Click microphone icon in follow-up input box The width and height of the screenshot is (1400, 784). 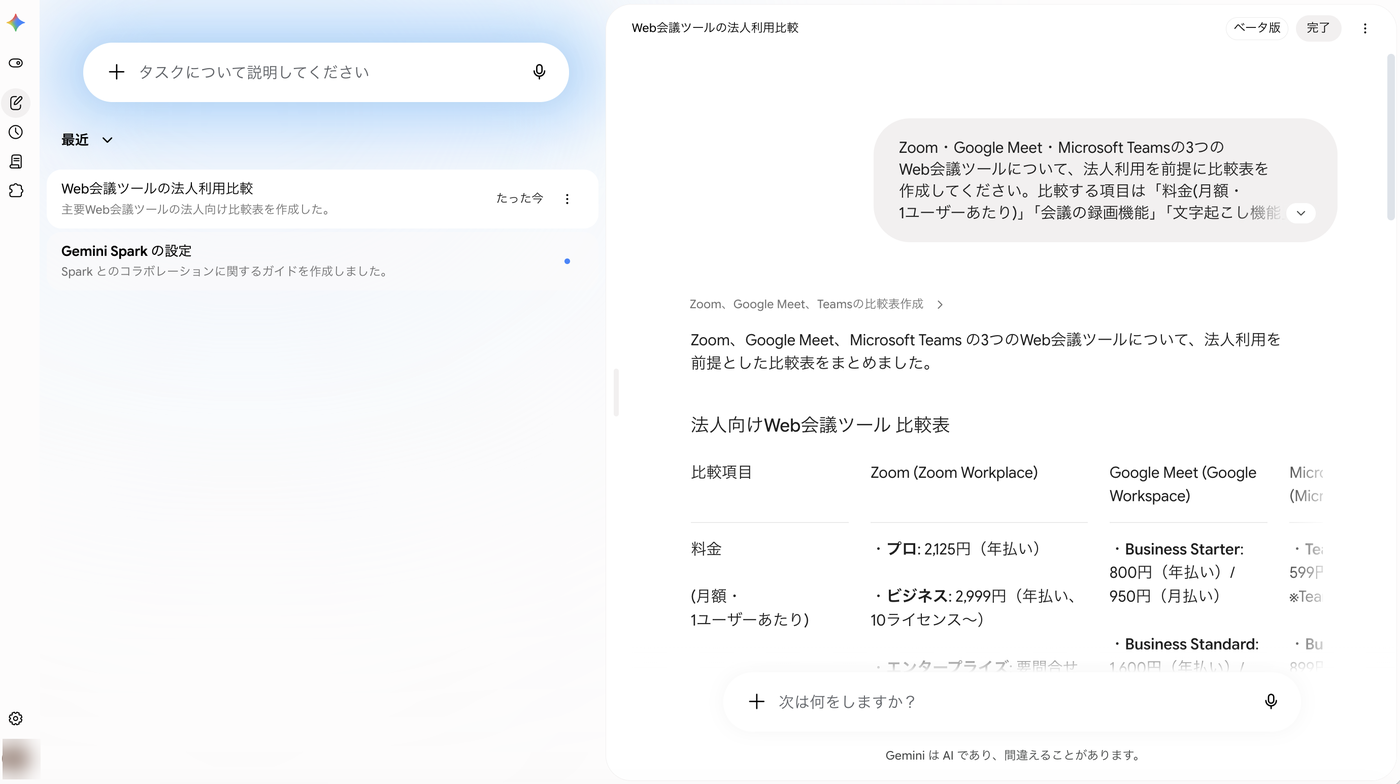pos(1271,702)
